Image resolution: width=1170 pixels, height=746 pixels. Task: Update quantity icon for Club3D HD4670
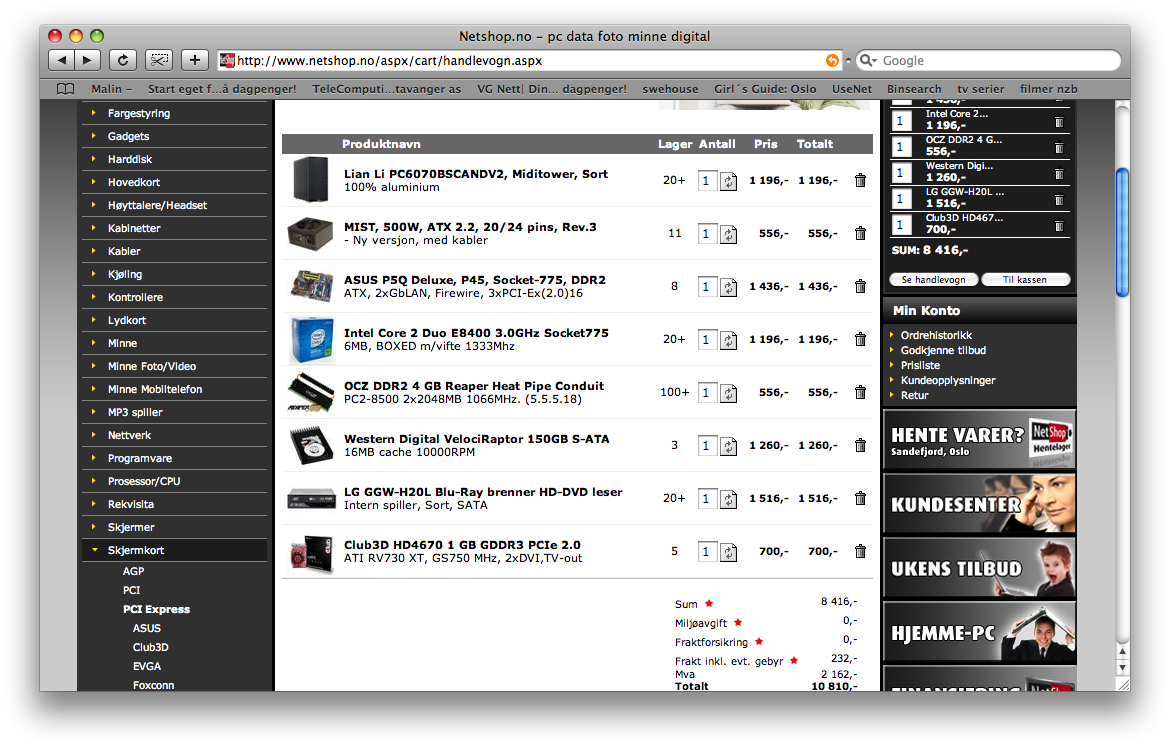click(728, 552)
